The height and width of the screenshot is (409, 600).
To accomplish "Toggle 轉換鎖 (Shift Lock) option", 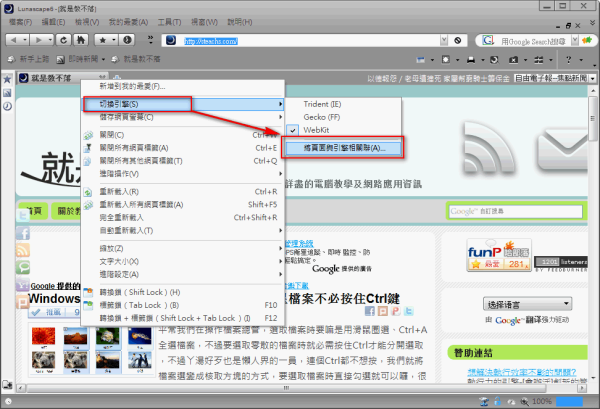I will coord(183,292).
